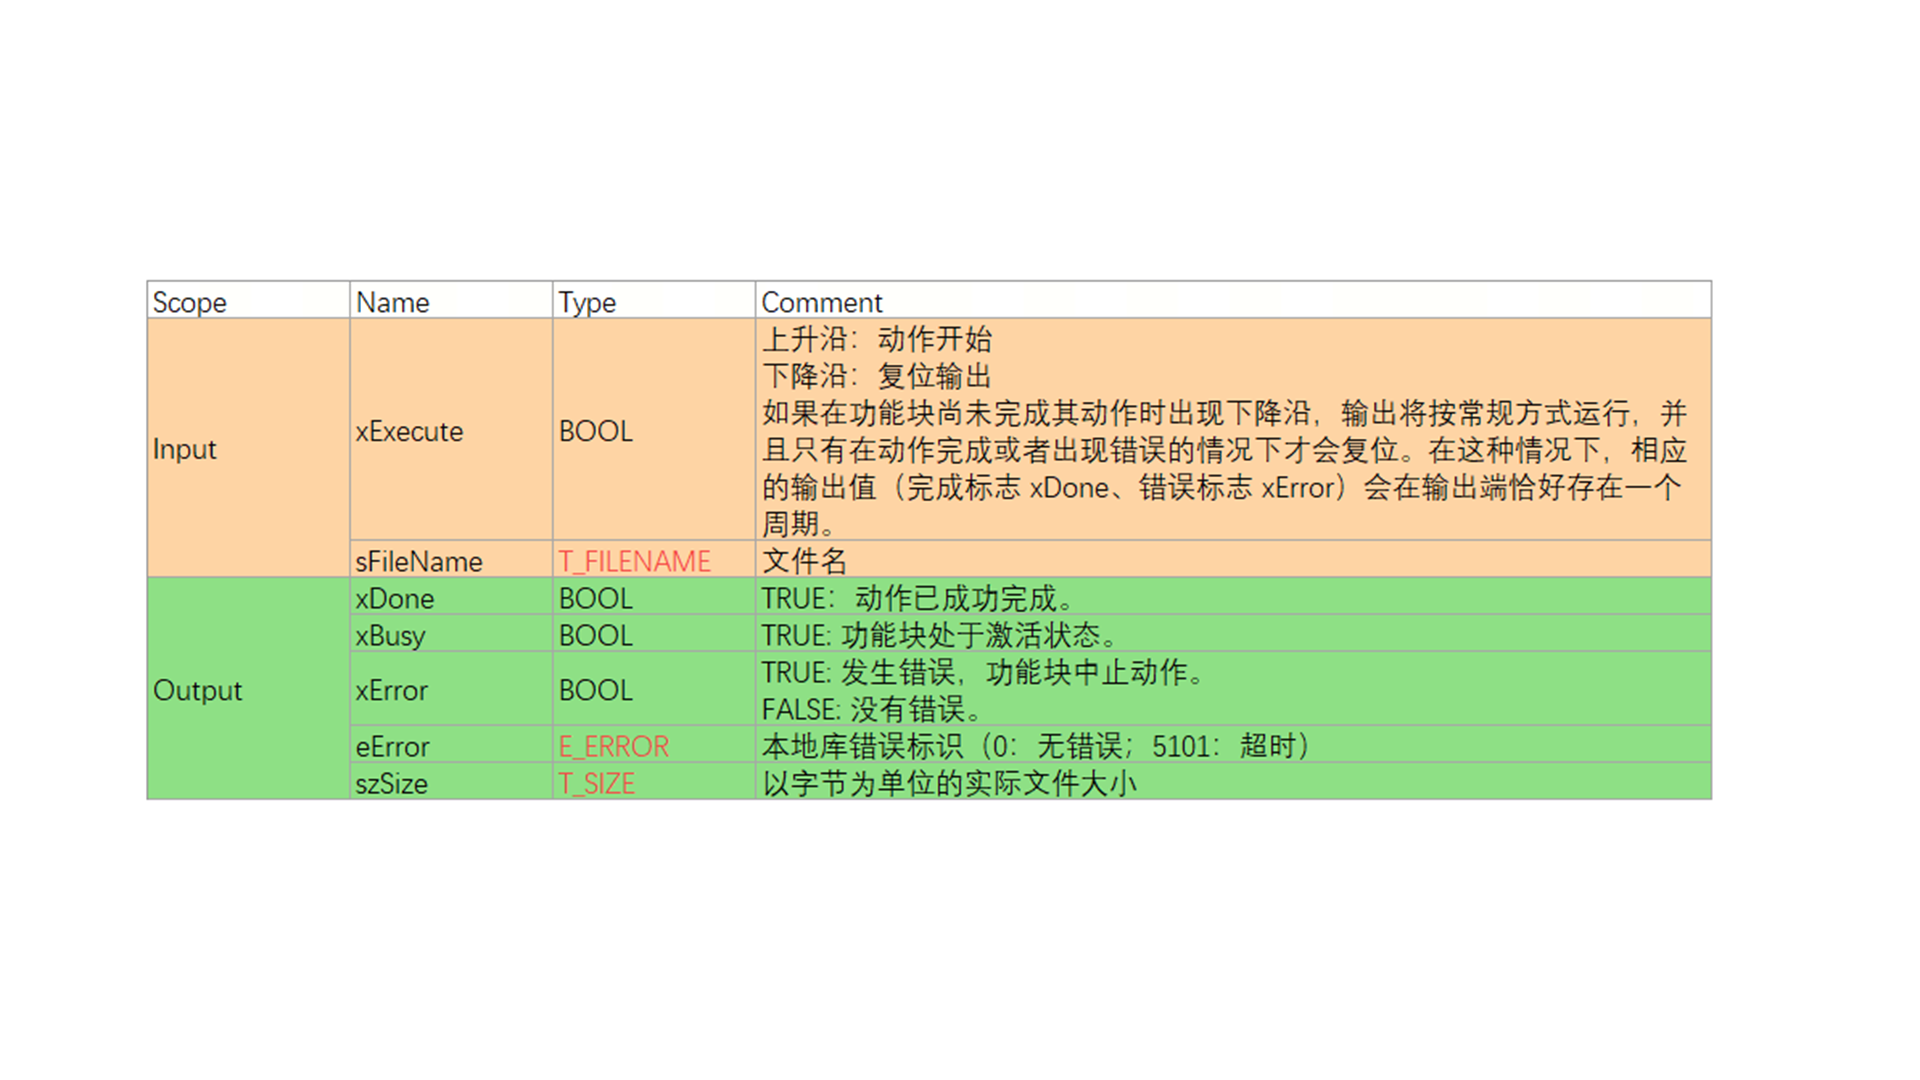1920x1080 pixels.
Task: Select the xError name cell
Action: tap(391, 690)
